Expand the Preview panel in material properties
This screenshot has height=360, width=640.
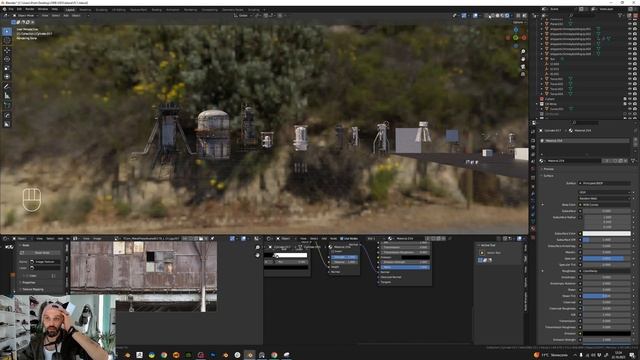(548, 169)
